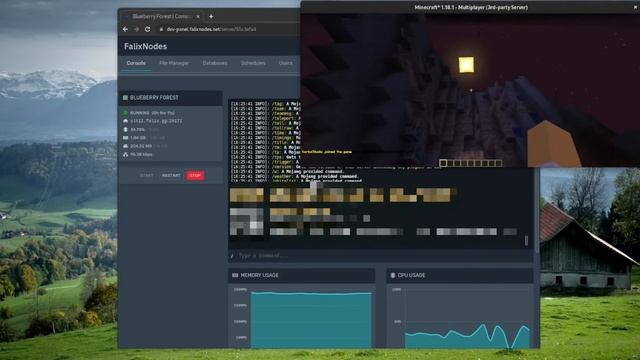640x360 pixels.
Task: Click the console command input field
Action: coord(380,256)
